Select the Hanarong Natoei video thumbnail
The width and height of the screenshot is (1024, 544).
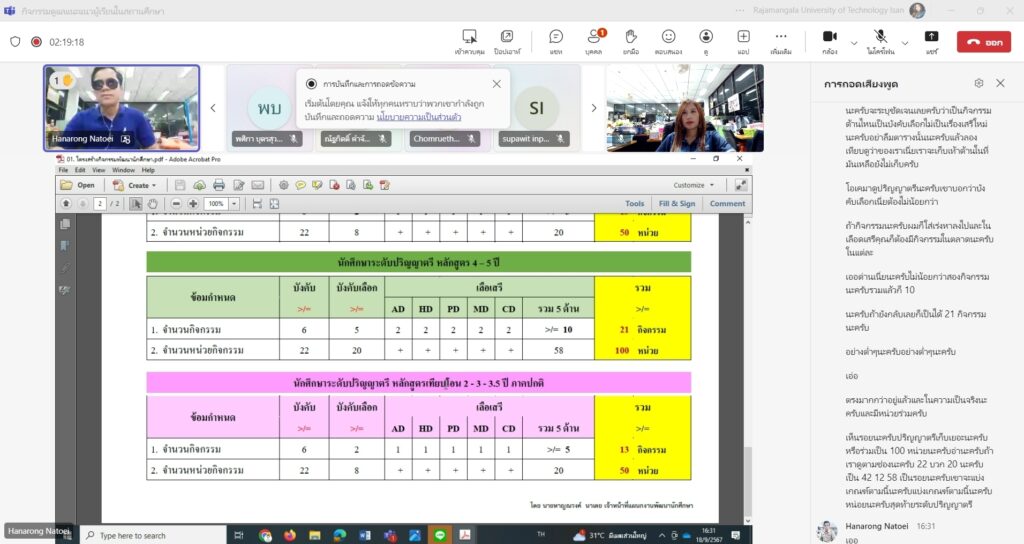click(x=121, y=108)
